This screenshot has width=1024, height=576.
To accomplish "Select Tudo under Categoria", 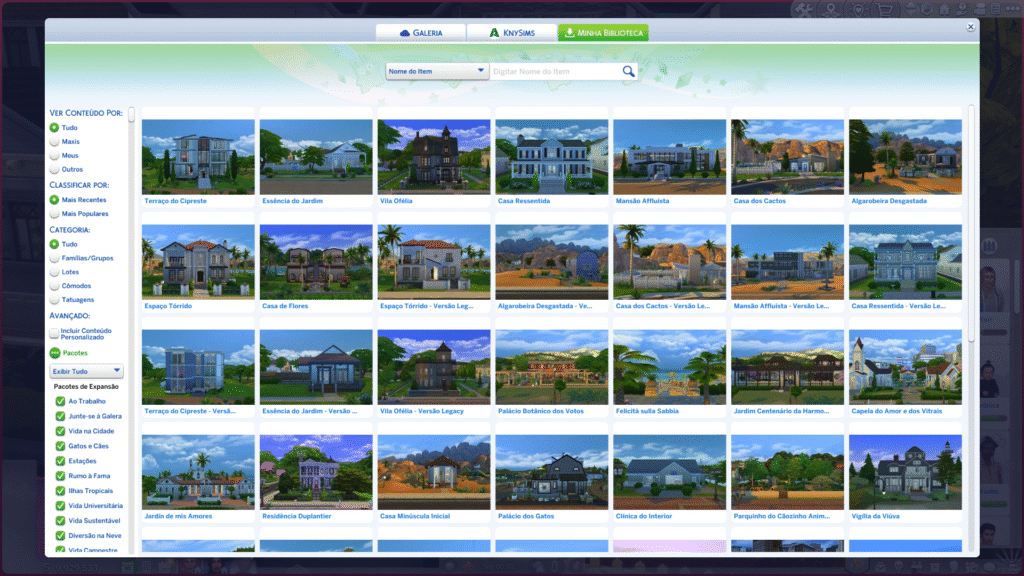I will click(54, 244).
